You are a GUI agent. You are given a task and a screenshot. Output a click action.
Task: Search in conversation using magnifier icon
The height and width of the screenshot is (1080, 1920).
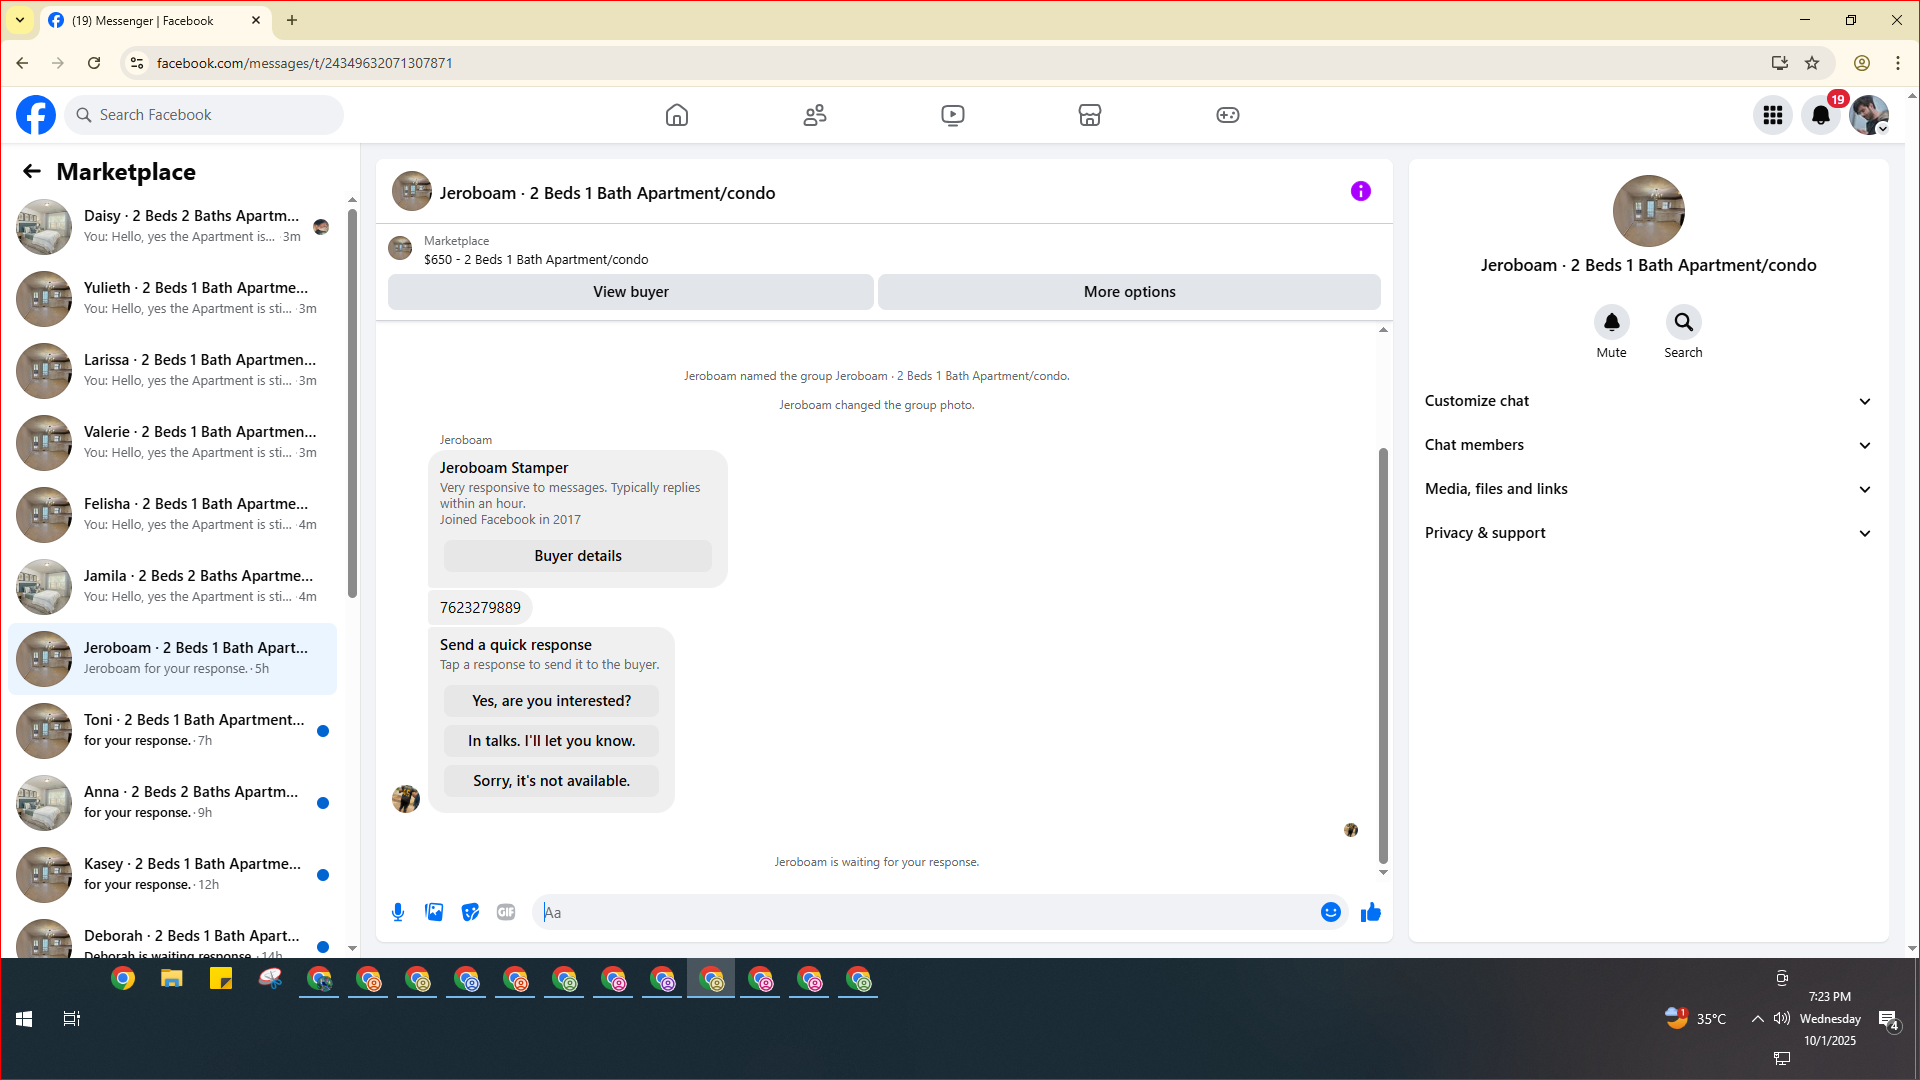(1684, 322)
